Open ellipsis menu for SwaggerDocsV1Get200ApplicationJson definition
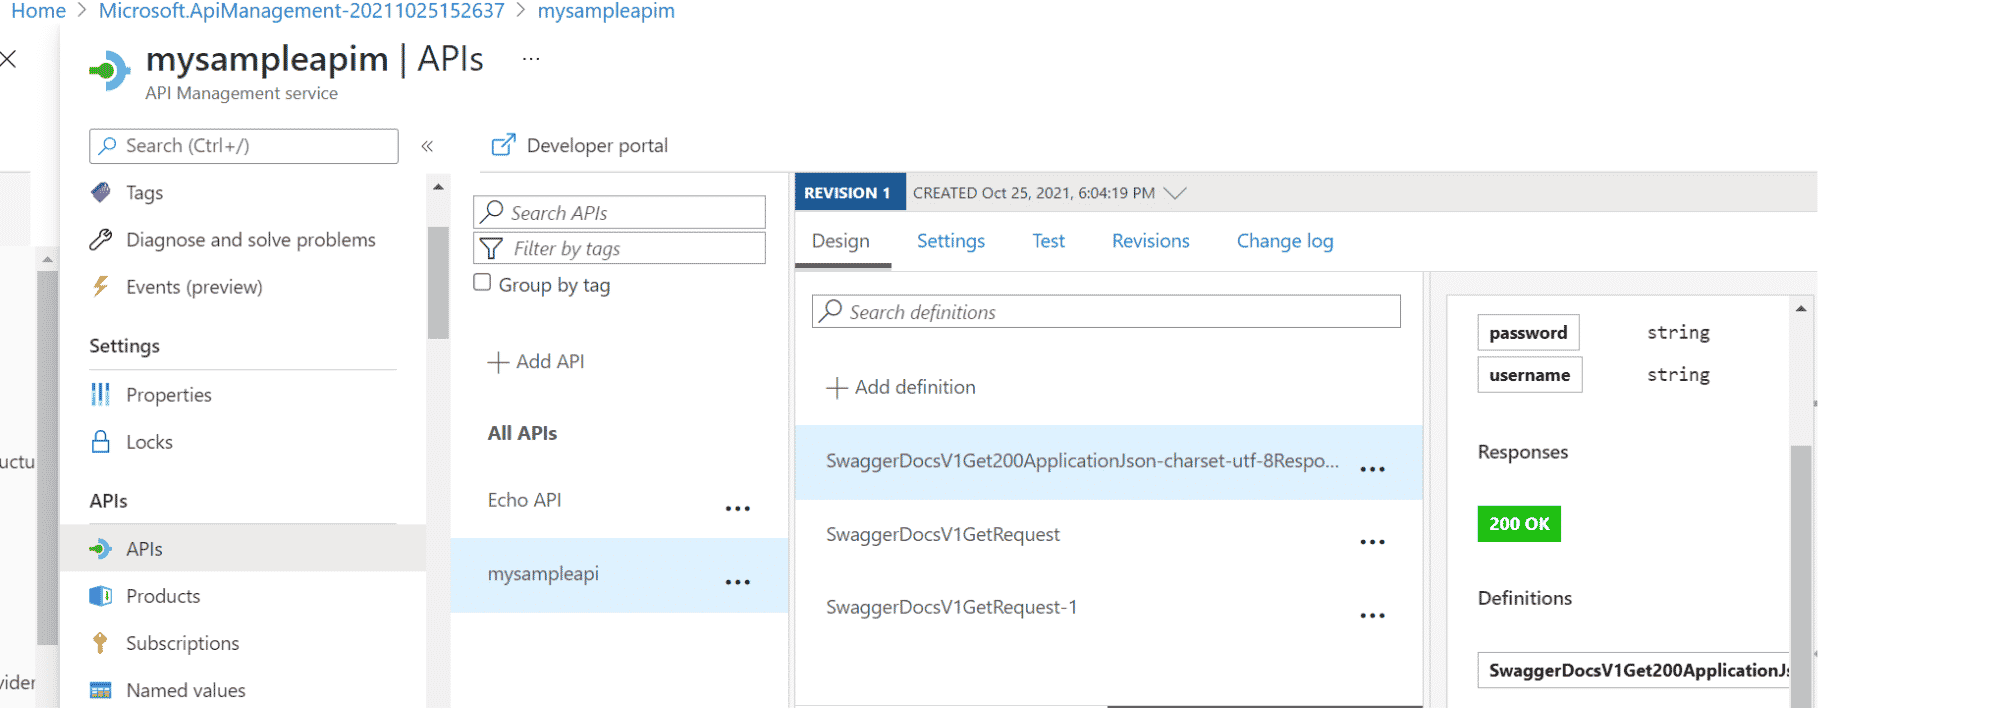This screenshot has height=727, width=1999. pos(1373,468)
